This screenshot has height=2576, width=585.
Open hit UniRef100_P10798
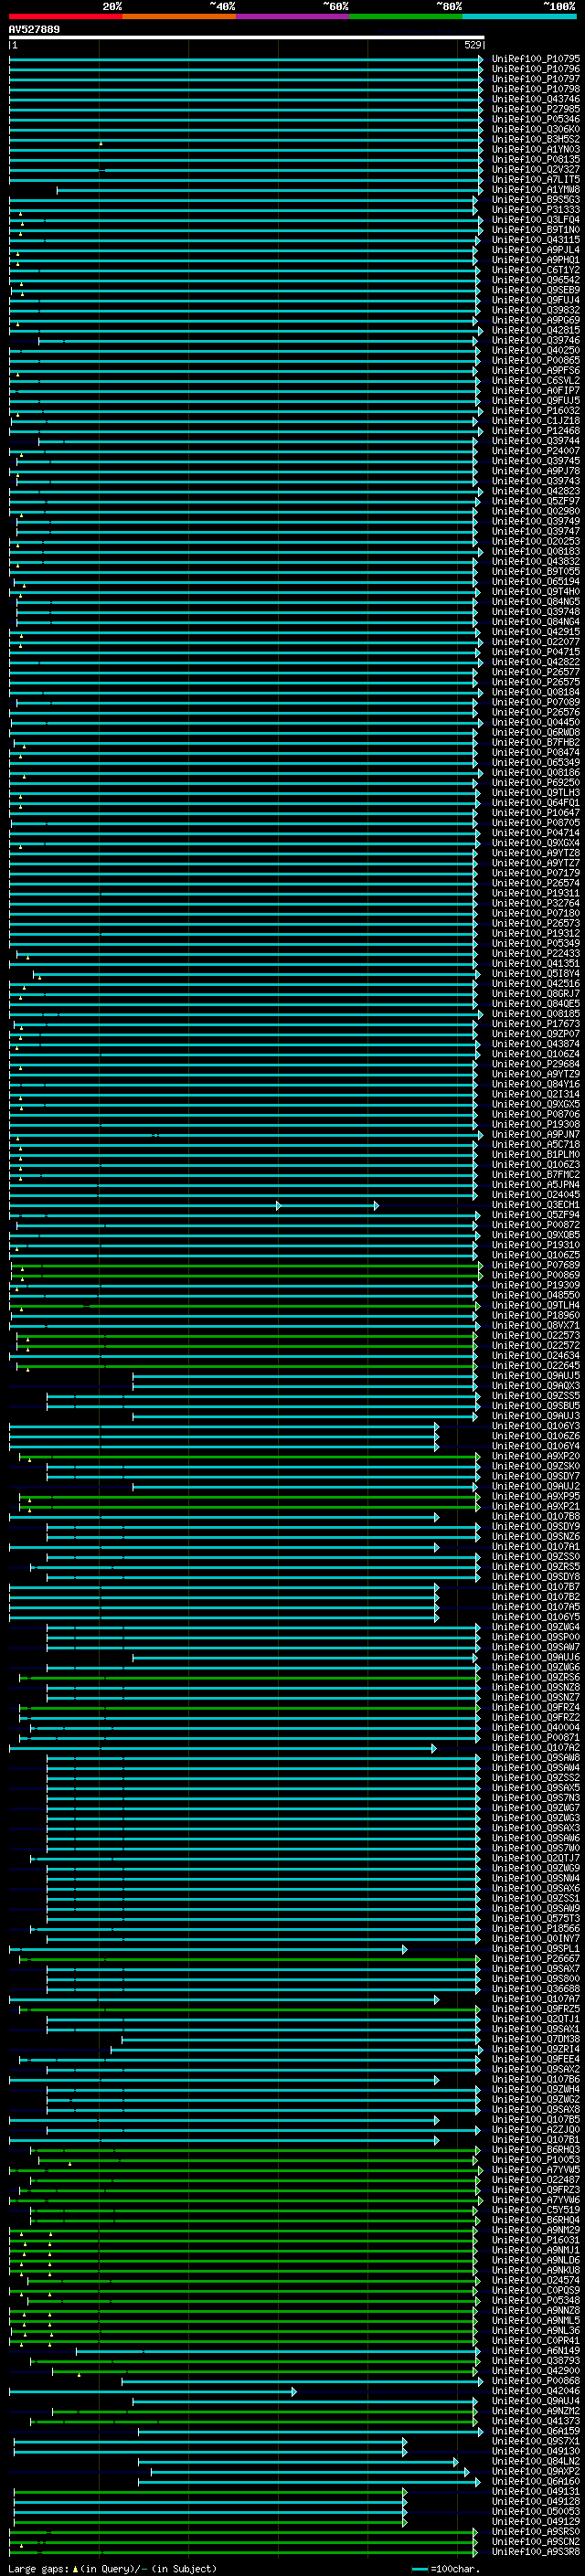(536, 89)
